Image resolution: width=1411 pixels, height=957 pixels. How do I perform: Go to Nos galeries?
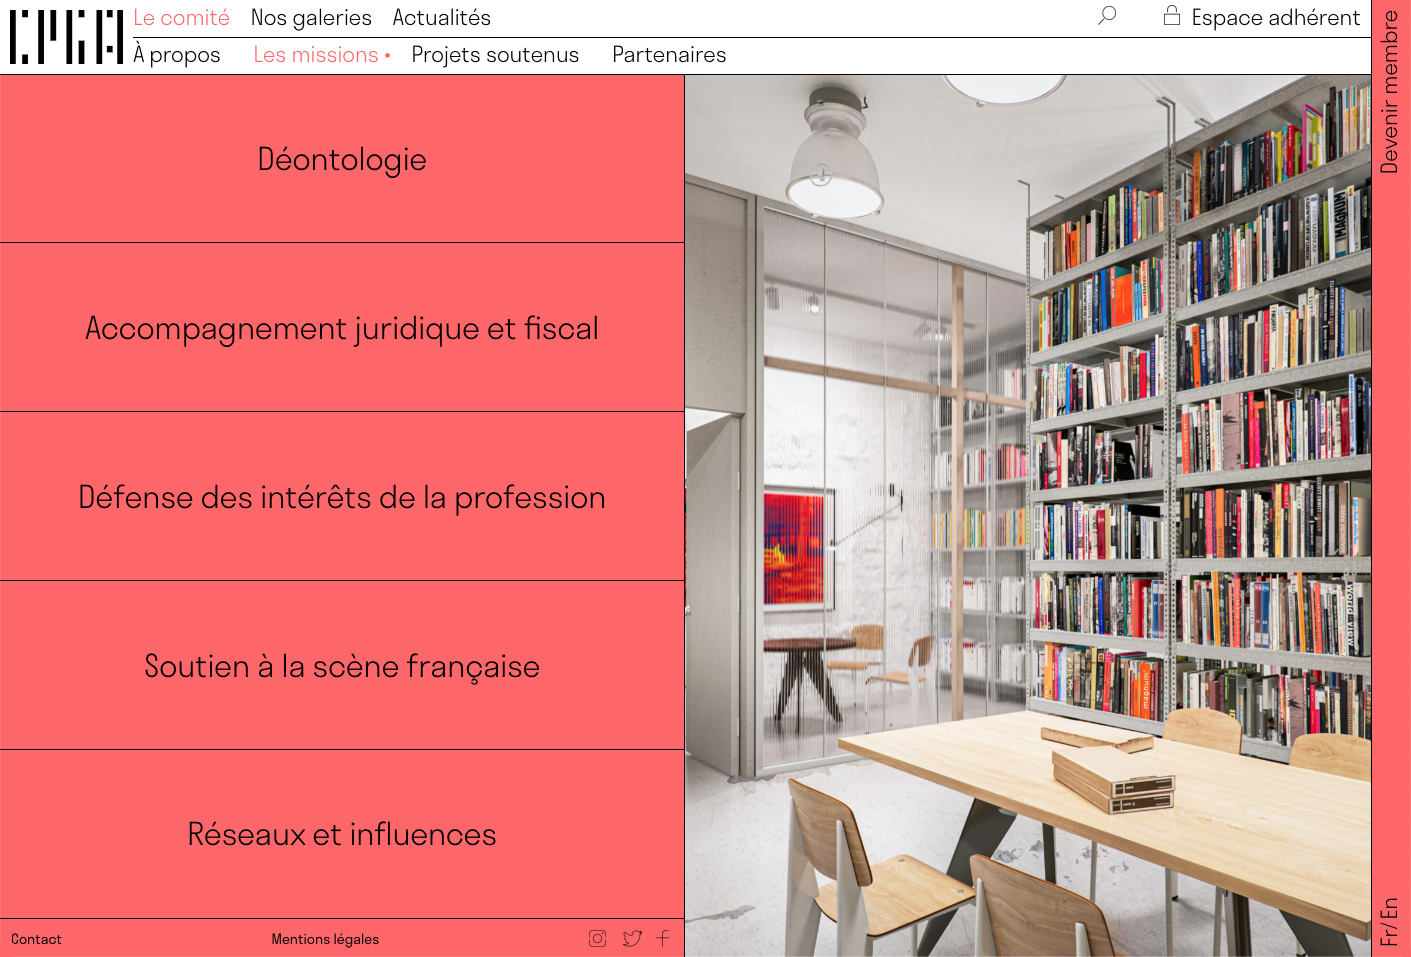tap(311, 18)
